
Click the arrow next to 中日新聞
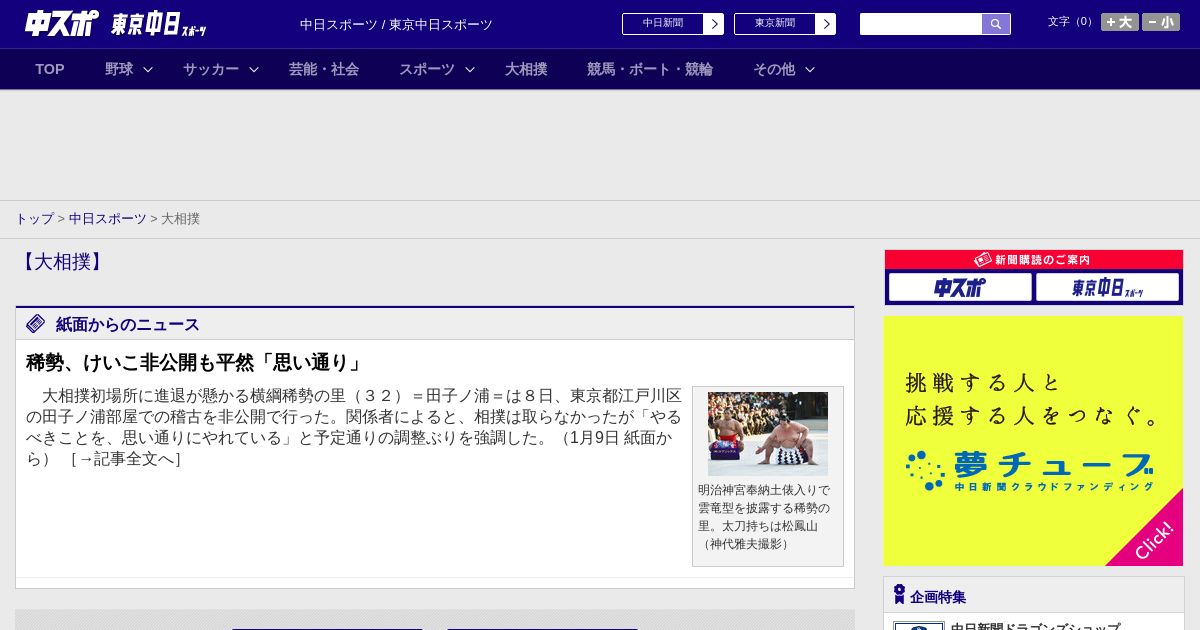coord(714,24)
